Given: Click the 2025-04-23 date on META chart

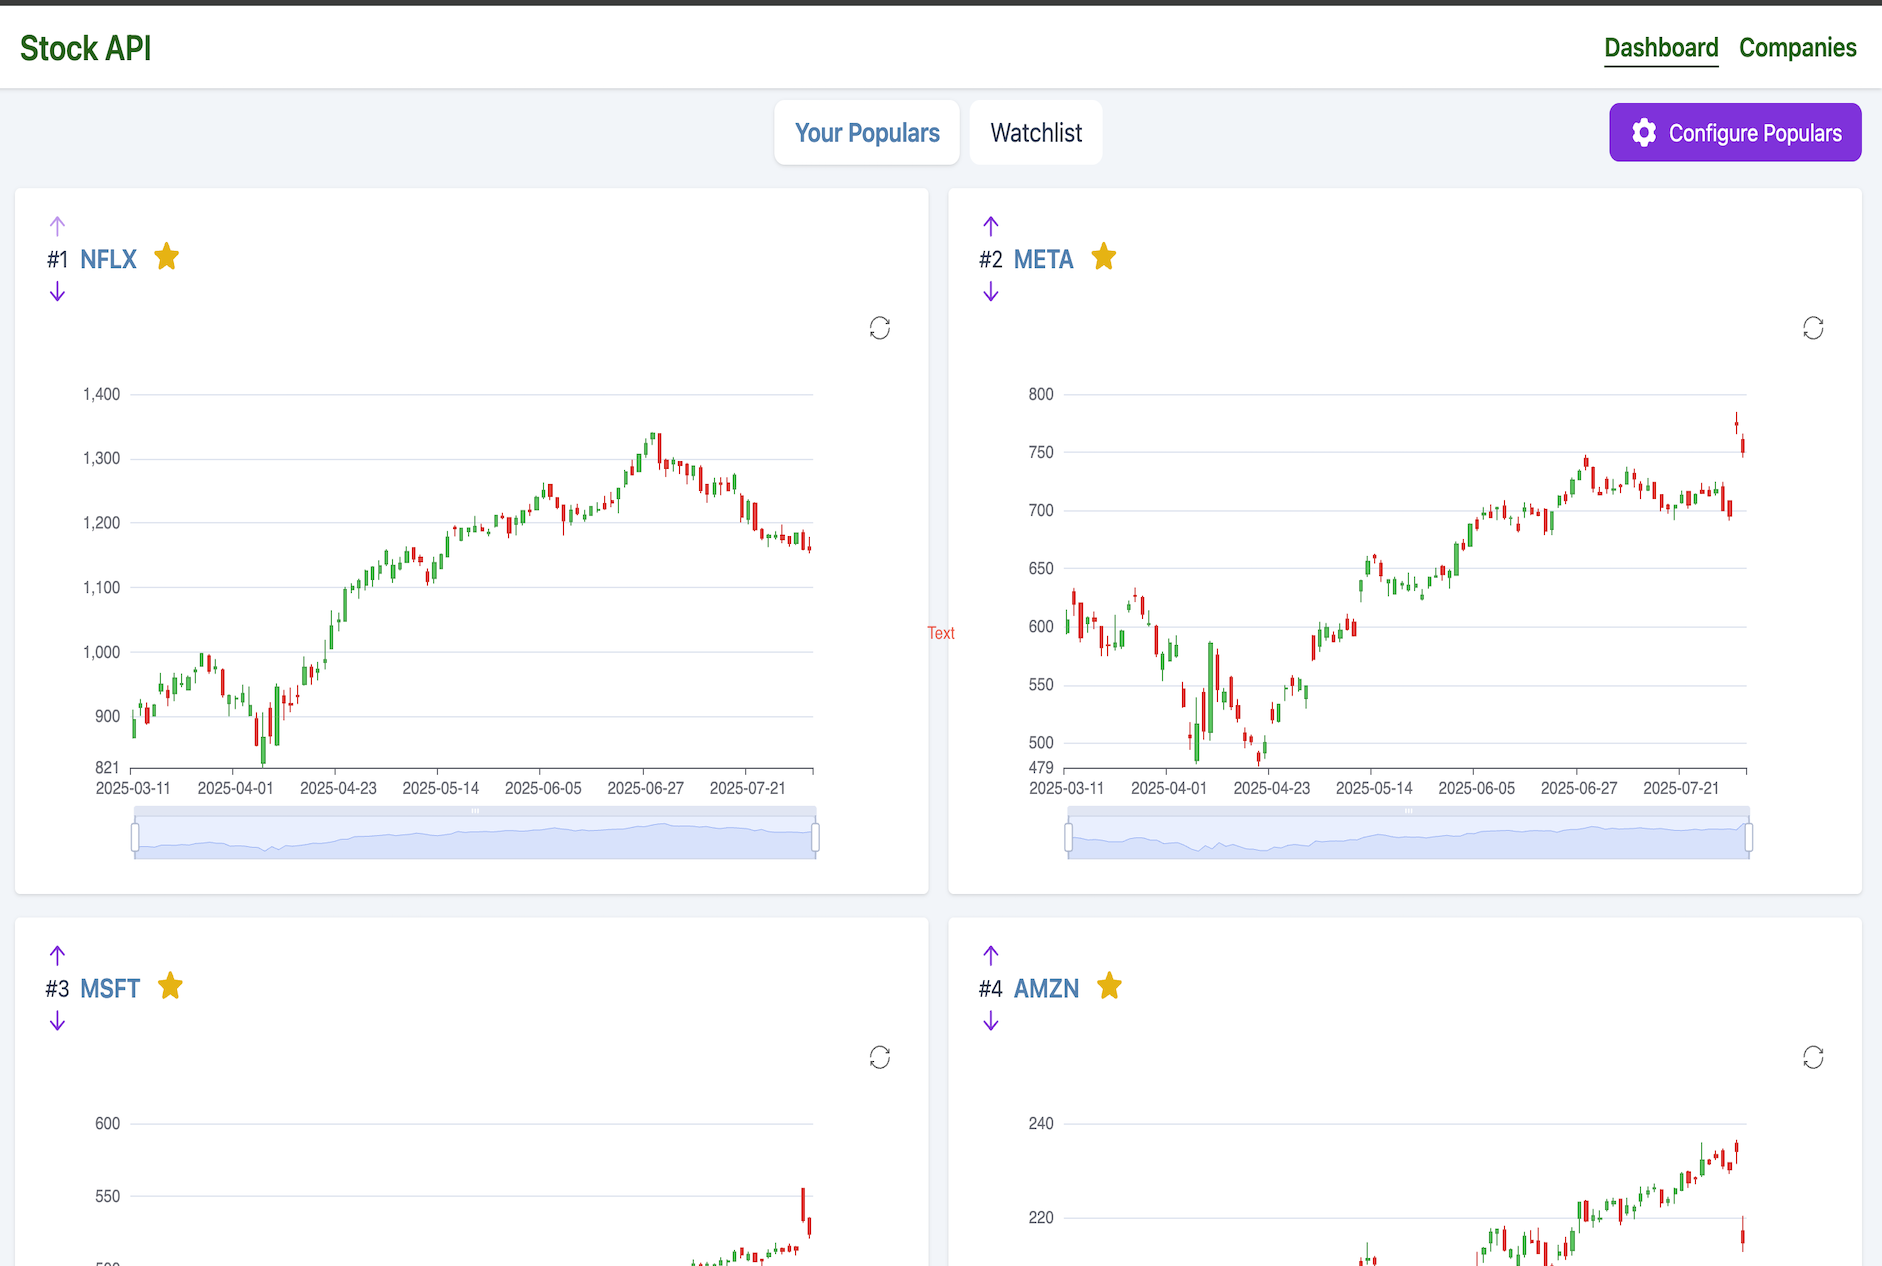Looking at the screenshot, I should (1271, 788).
